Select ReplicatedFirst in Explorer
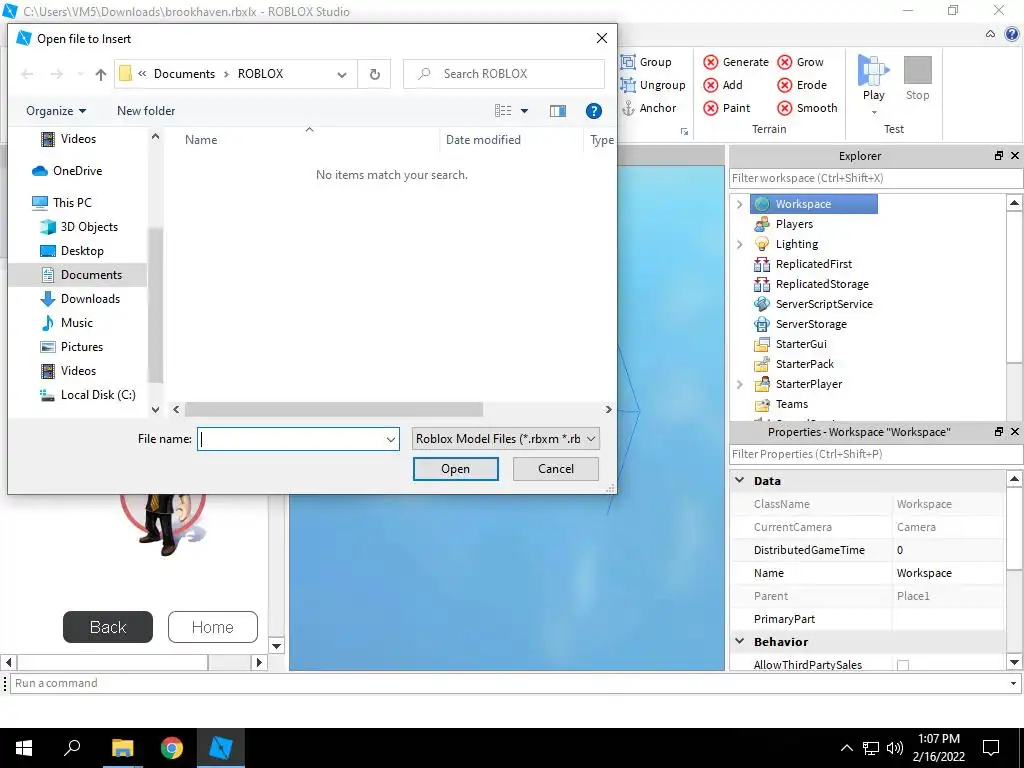The width and height of the screenshot is (1024, 768). pos(813,264)
